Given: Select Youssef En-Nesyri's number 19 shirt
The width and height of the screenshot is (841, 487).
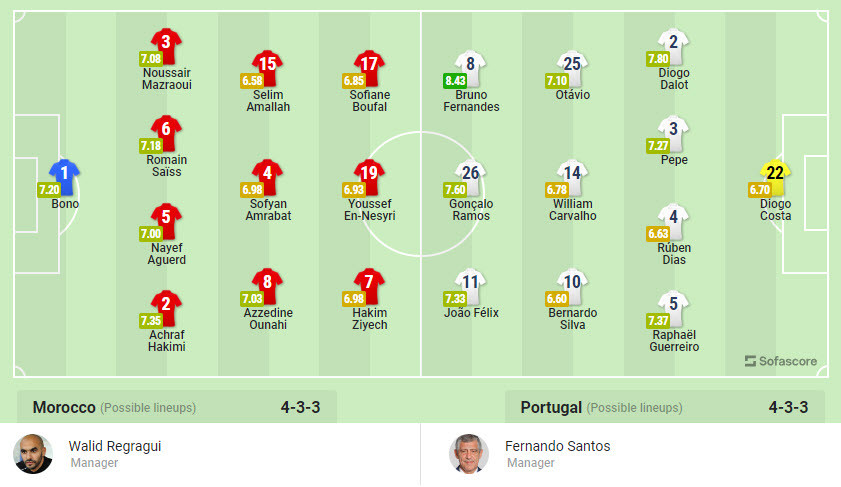Looking at the screenshot, I should tap(370, 174).
